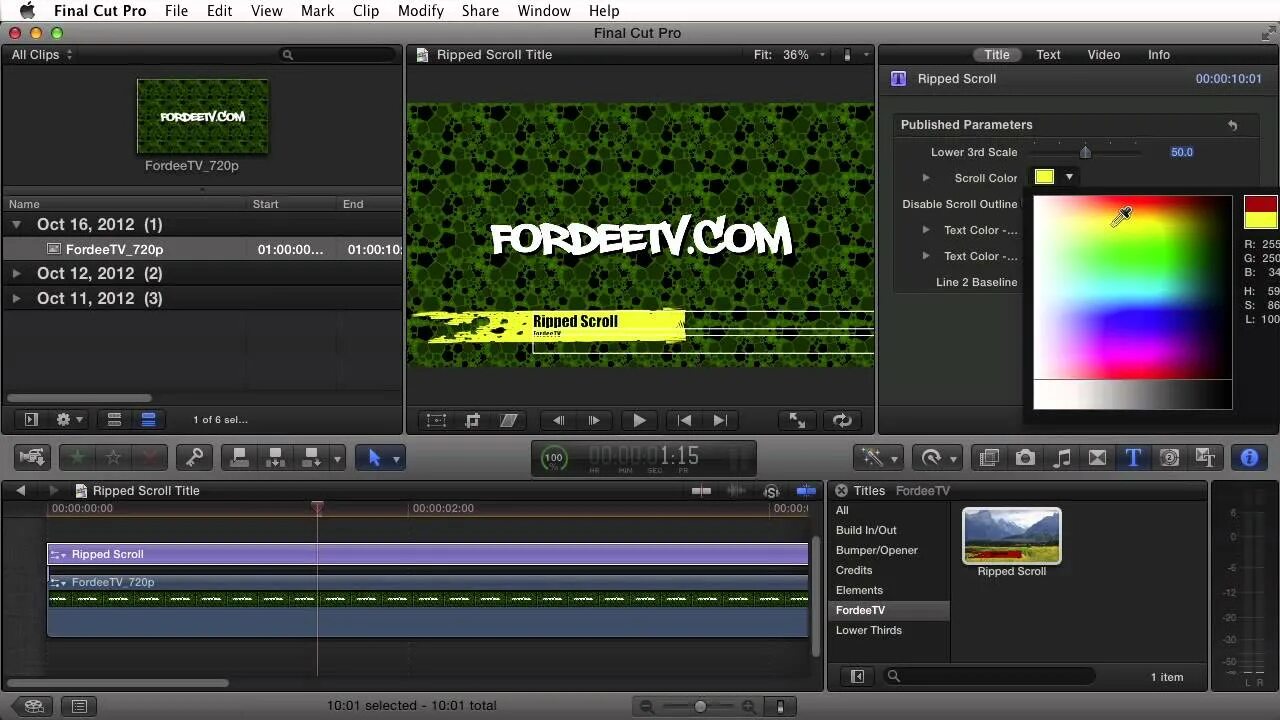Screen dimensions: 1280x720
Task: Select the Ripped Scroll title thumbnail
Action: (x=1011, y=536)
